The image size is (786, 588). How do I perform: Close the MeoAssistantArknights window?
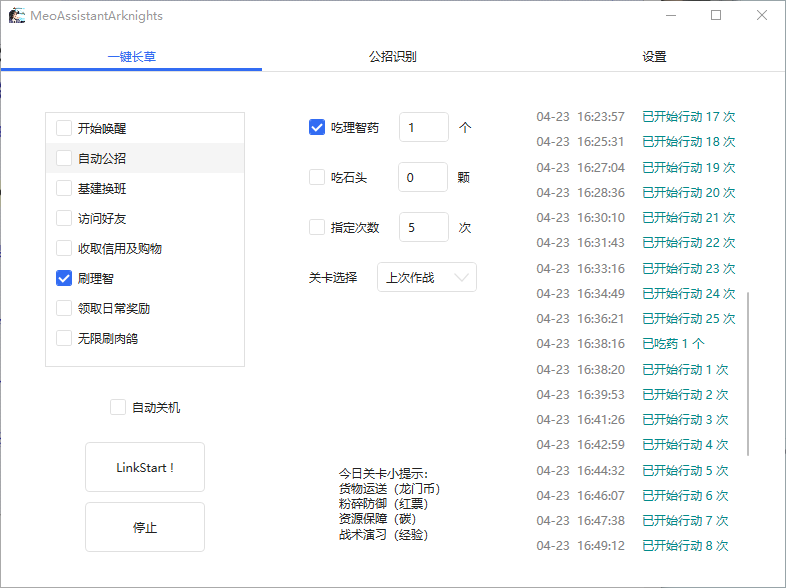click(x=762, y=16)
